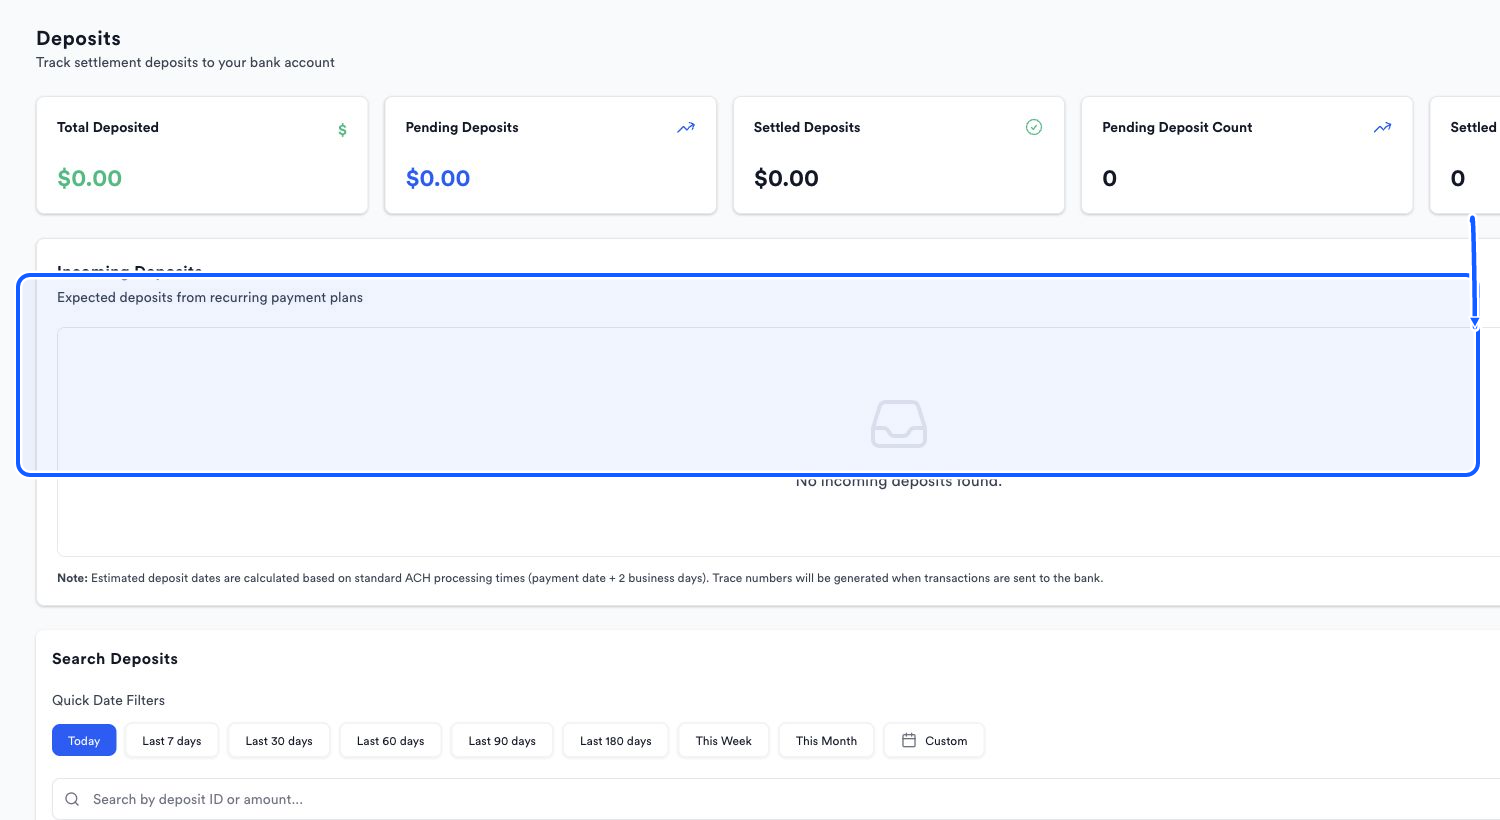Click the Total Deposited card title

[108, 127]
